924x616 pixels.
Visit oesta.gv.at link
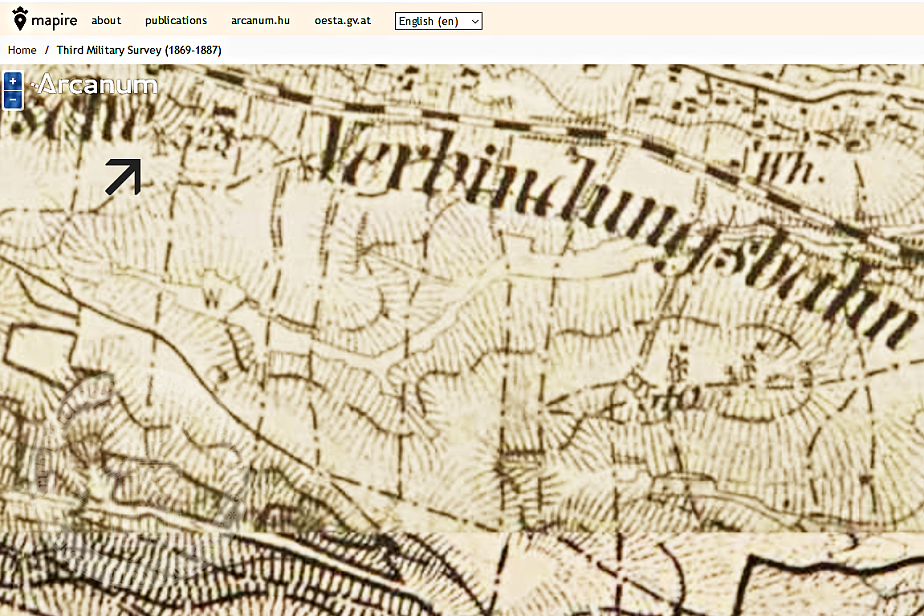342,21
